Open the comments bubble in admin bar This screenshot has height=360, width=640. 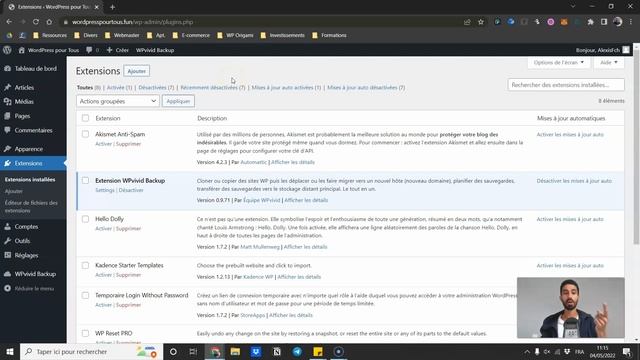pos(92,50)
